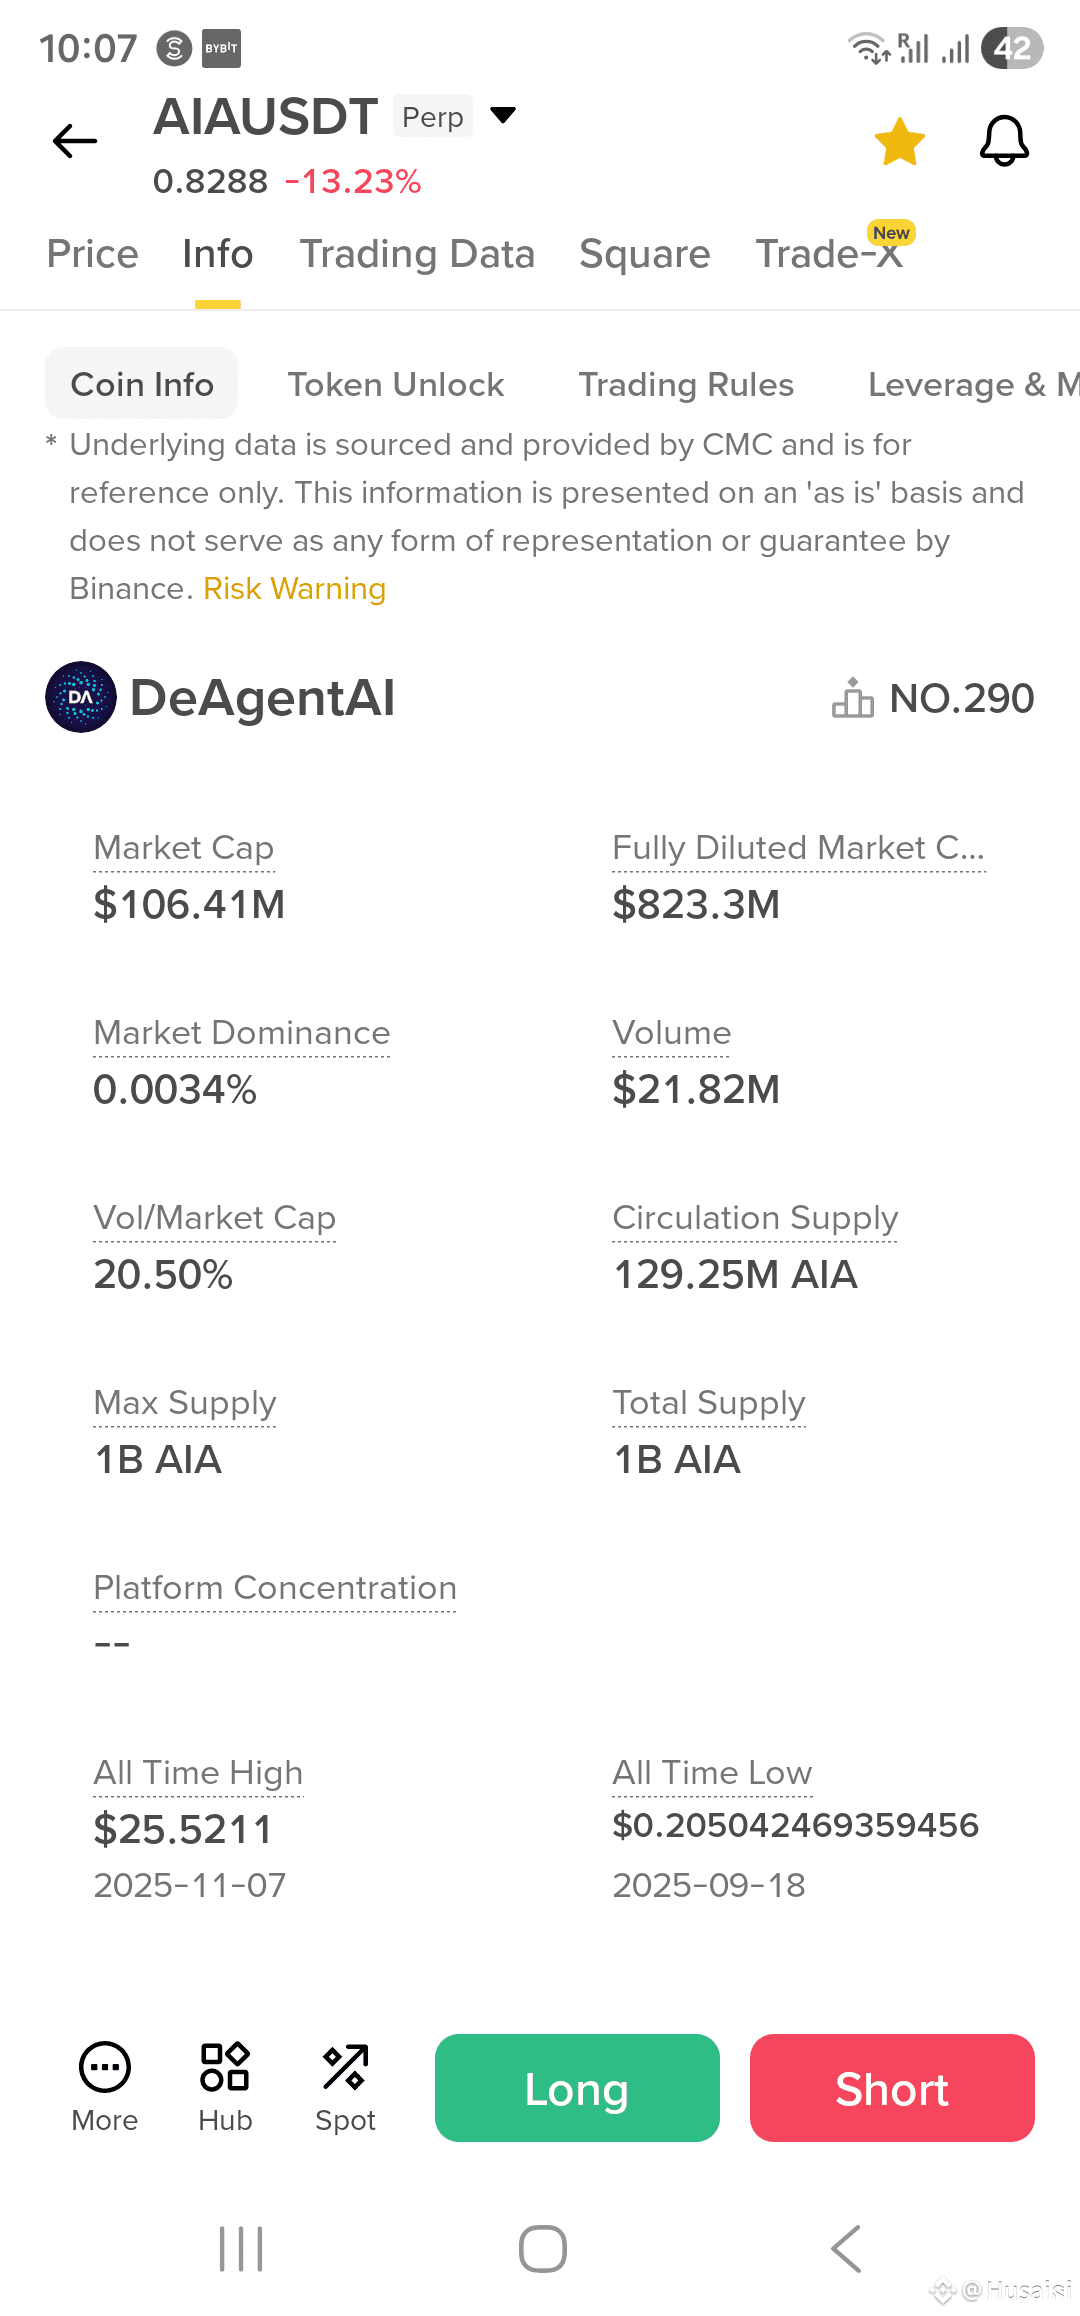Tap the green Long button
Image resolution: width=1080 pixels, height=2316 pixels.
577,2088
